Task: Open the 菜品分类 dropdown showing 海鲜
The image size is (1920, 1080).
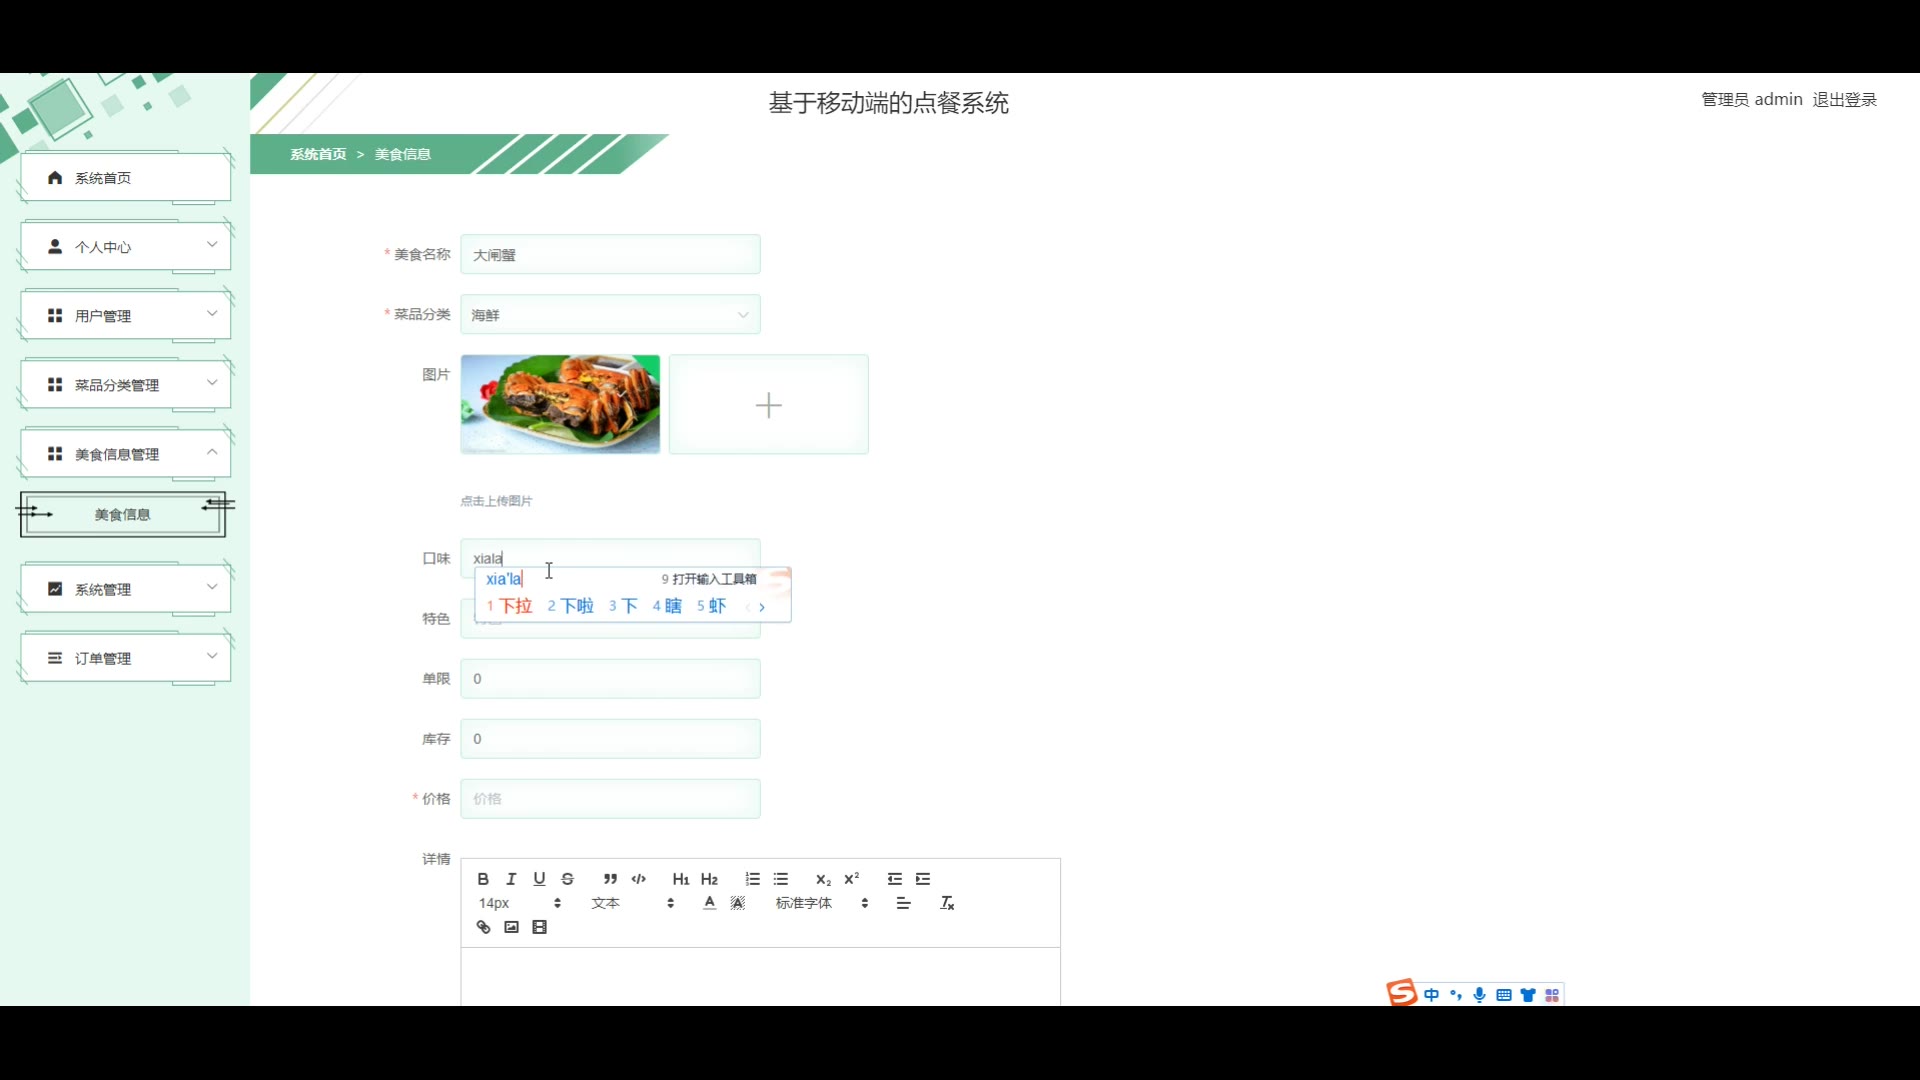Action: click(610, 315)
